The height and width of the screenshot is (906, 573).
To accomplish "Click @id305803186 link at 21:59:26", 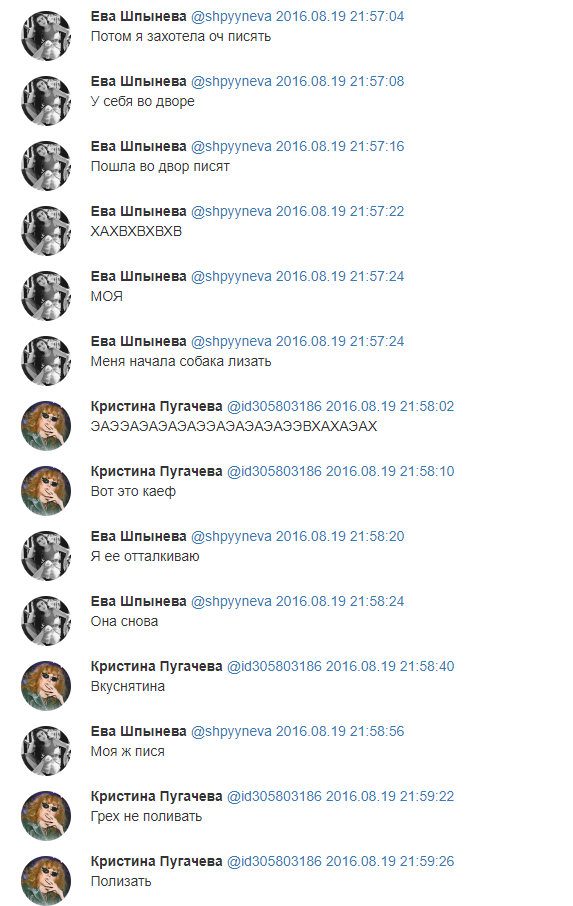I will (274, 862).
